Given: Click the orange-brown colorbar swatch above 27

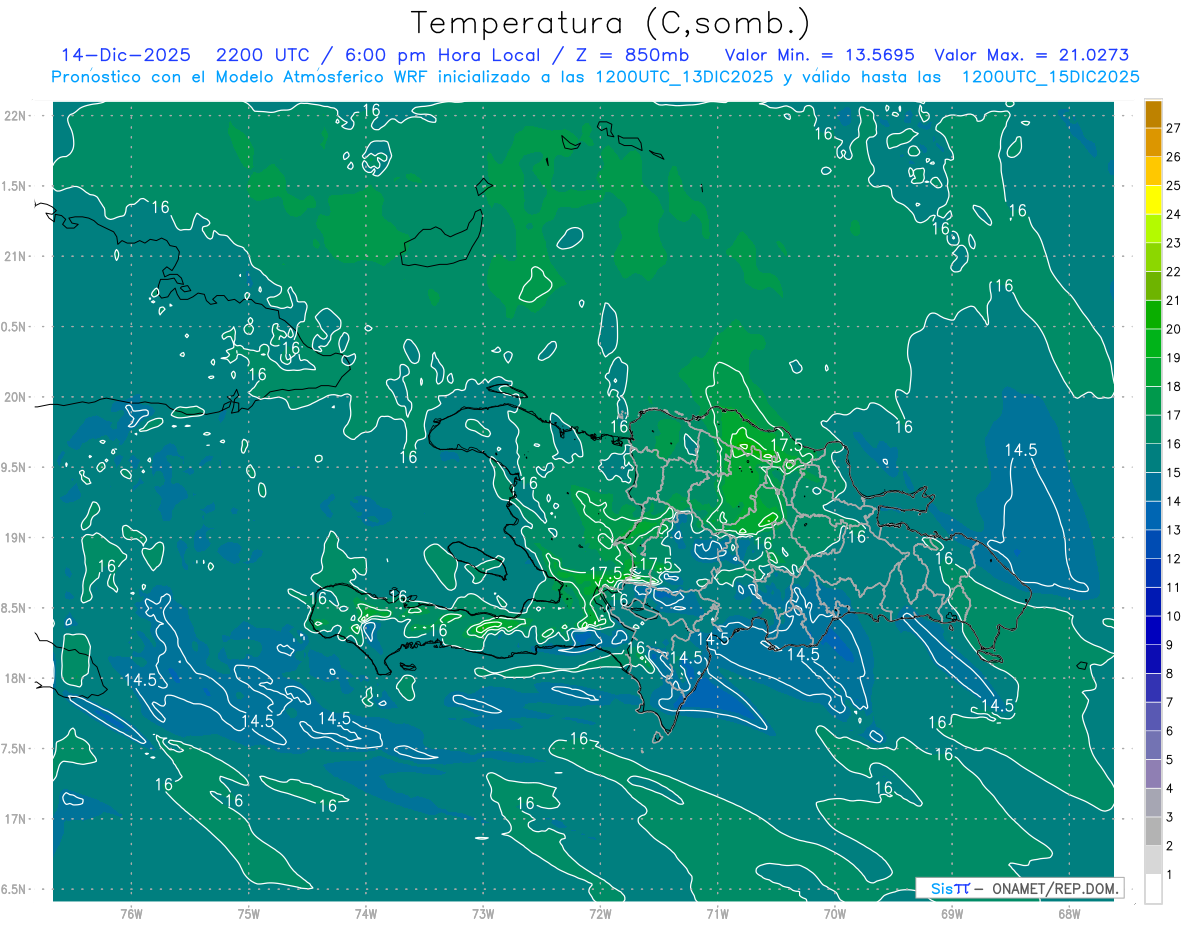Looking at the screenshot, I should click(x=1153, y=115).
